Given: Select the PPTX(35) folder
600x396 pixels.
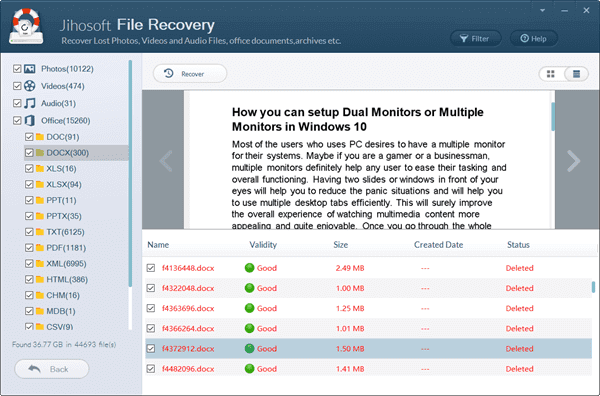Looking at the screenshot, I should click(64, 216).
